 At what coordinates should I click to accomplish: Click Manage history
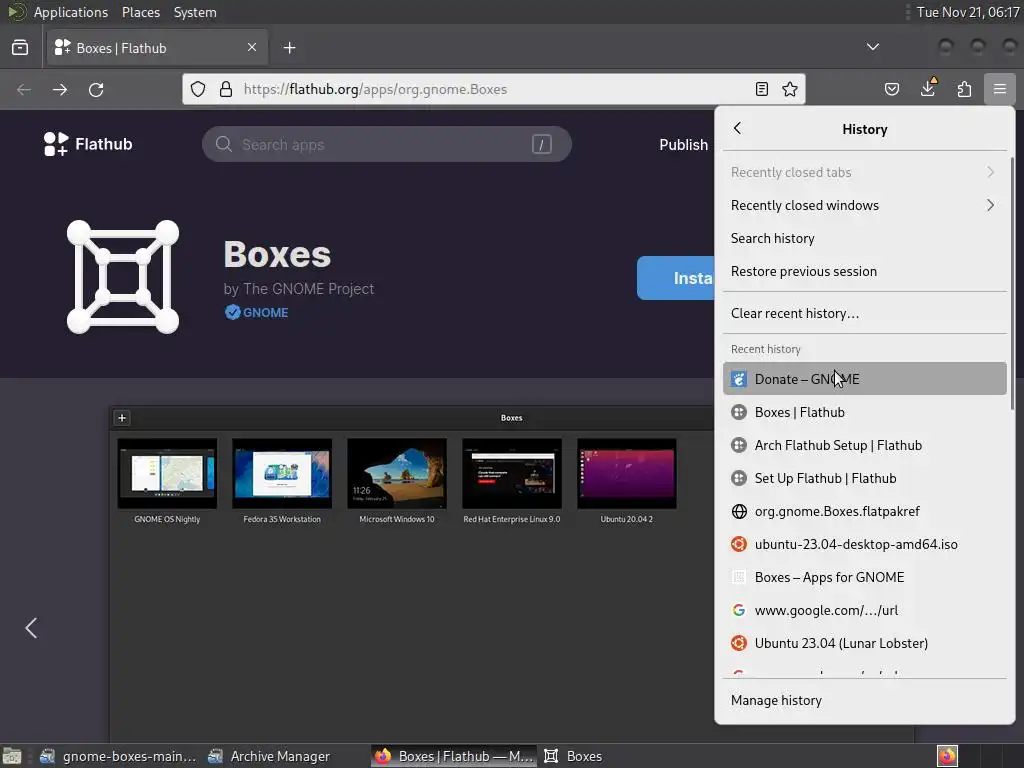click(x=864, y=700)
